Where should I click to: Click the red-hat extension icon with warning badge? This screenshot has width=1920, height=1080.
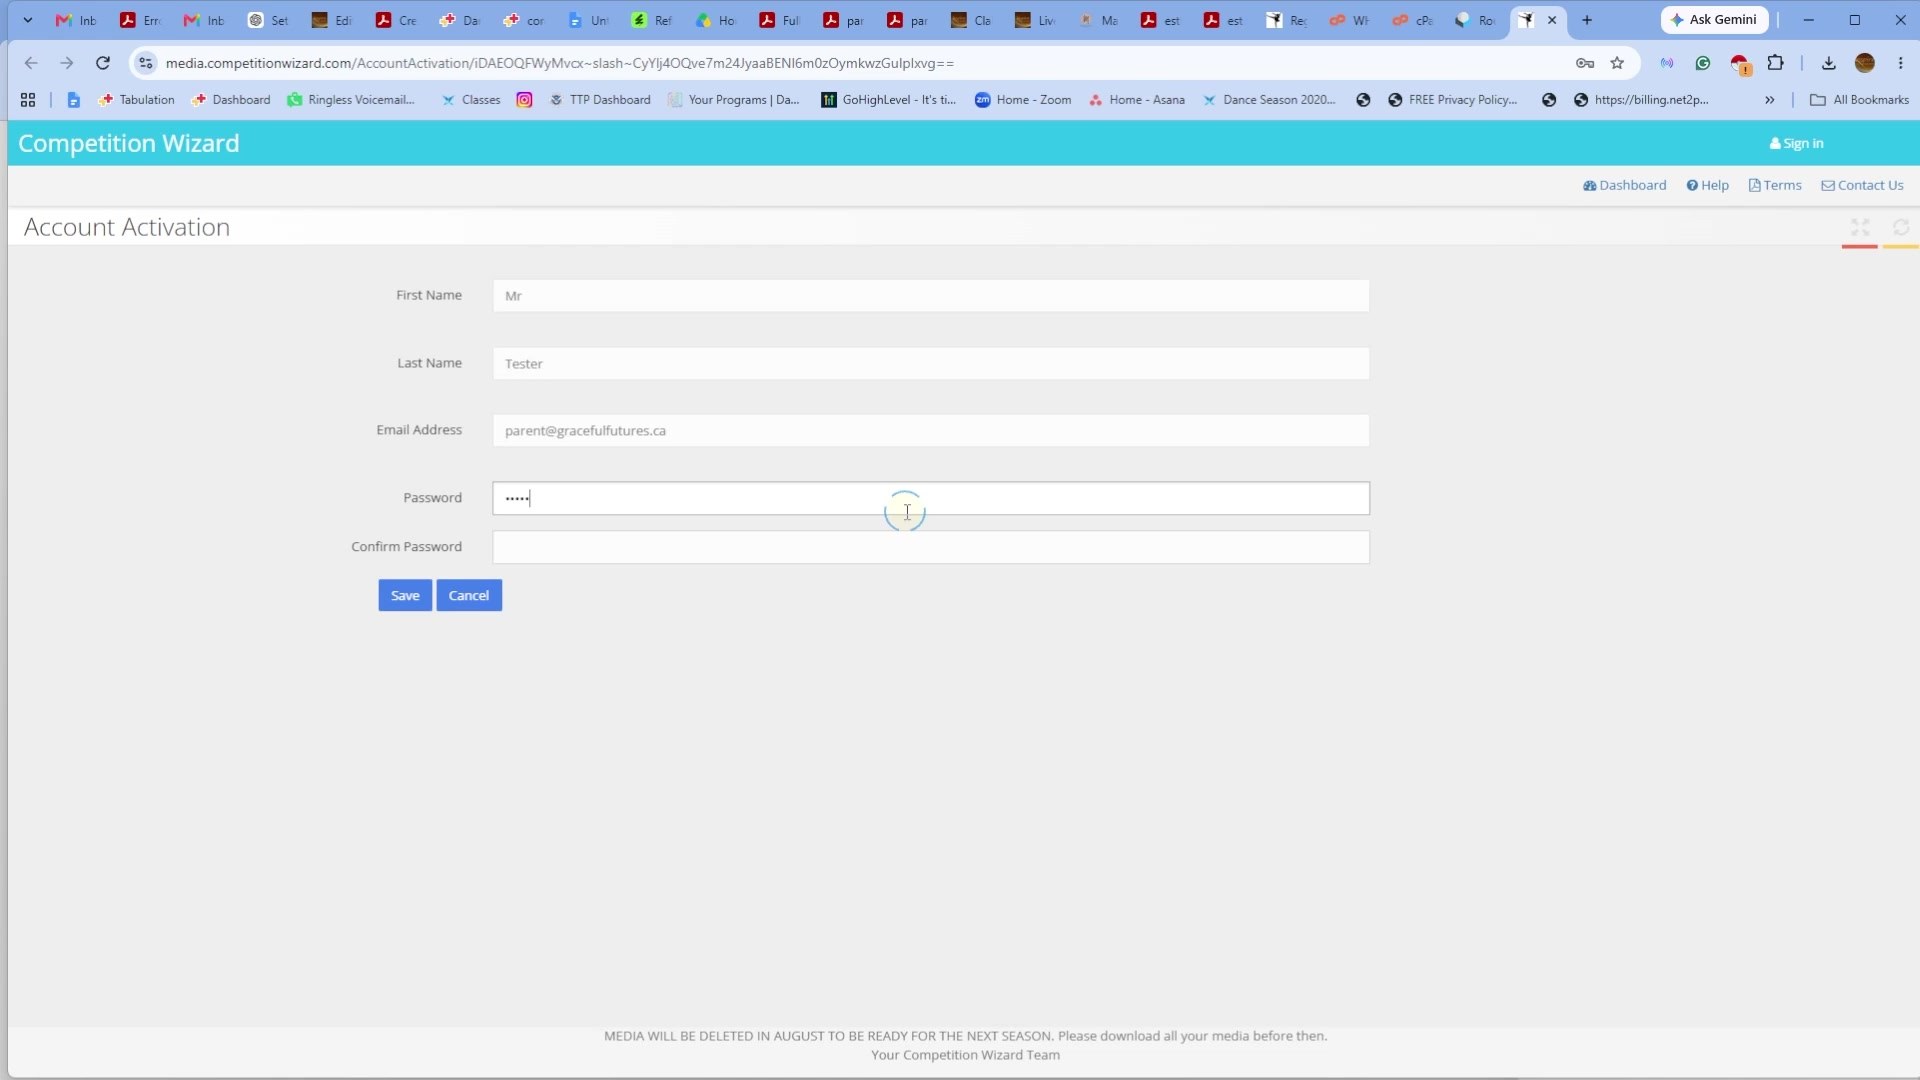point(1740,64)
